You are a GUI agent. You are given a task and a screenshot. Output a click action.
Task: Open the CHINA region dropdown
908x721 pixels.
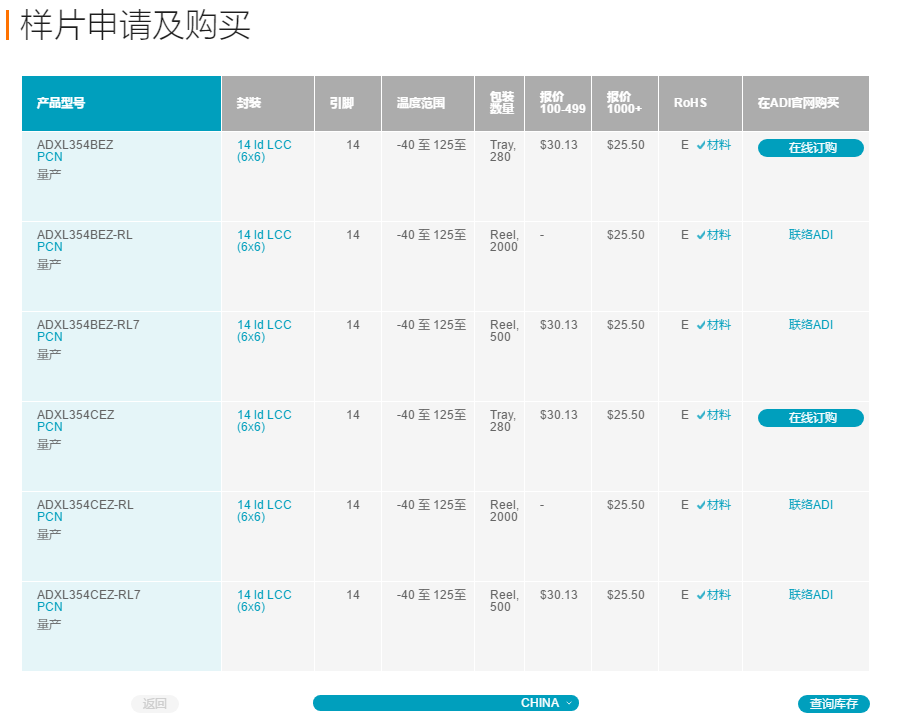click(x=445, y=703)
